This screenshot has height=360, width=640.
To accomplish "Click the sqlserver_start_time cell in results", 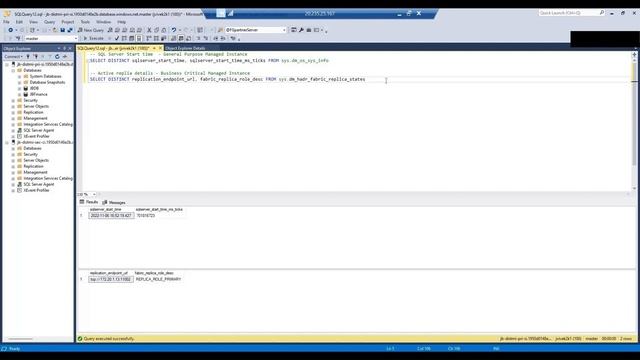I will click(111, 216).
